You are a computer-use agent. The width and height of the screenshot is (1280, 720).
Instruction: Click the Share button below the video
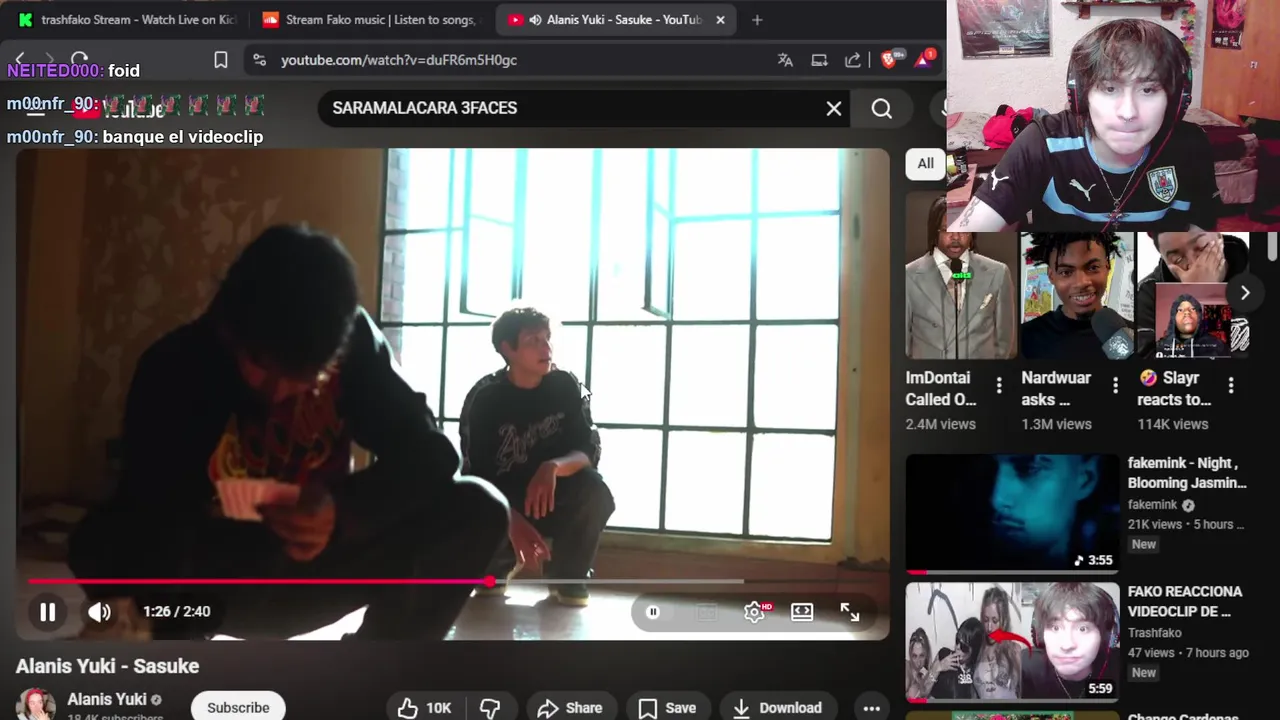coord(570,708)
